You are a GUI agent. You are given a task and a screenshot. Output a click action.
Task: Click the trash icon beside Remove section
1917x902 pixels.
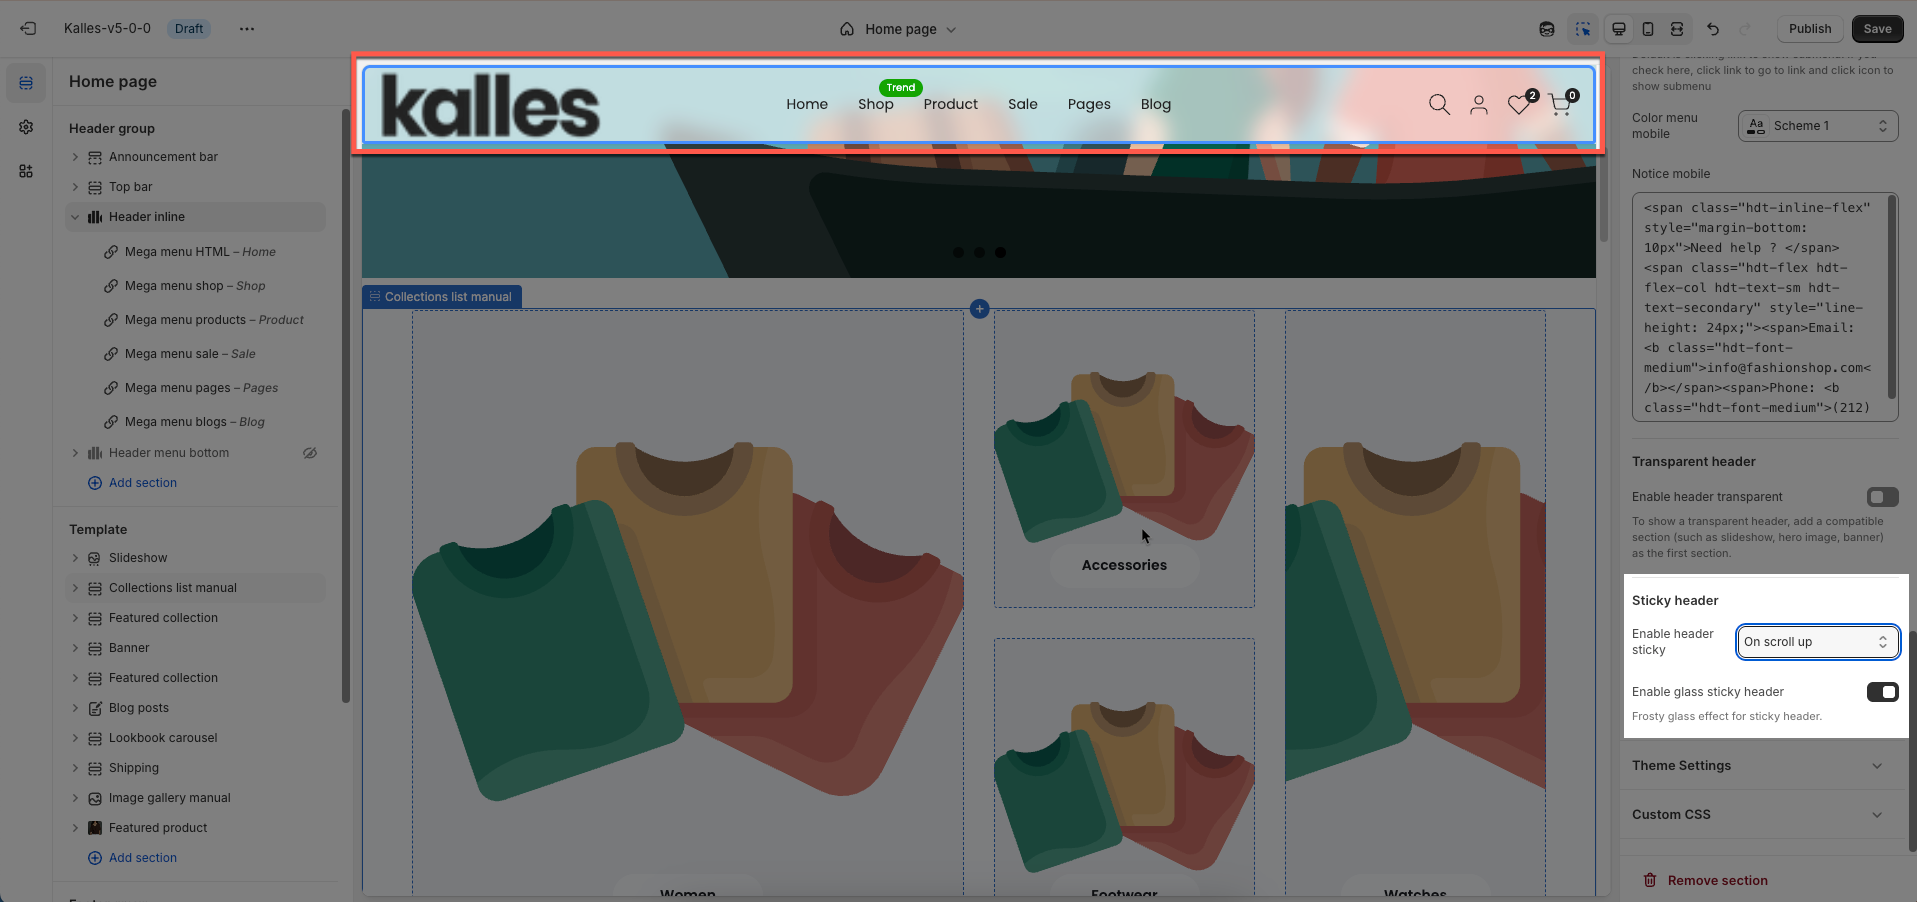1650,881
